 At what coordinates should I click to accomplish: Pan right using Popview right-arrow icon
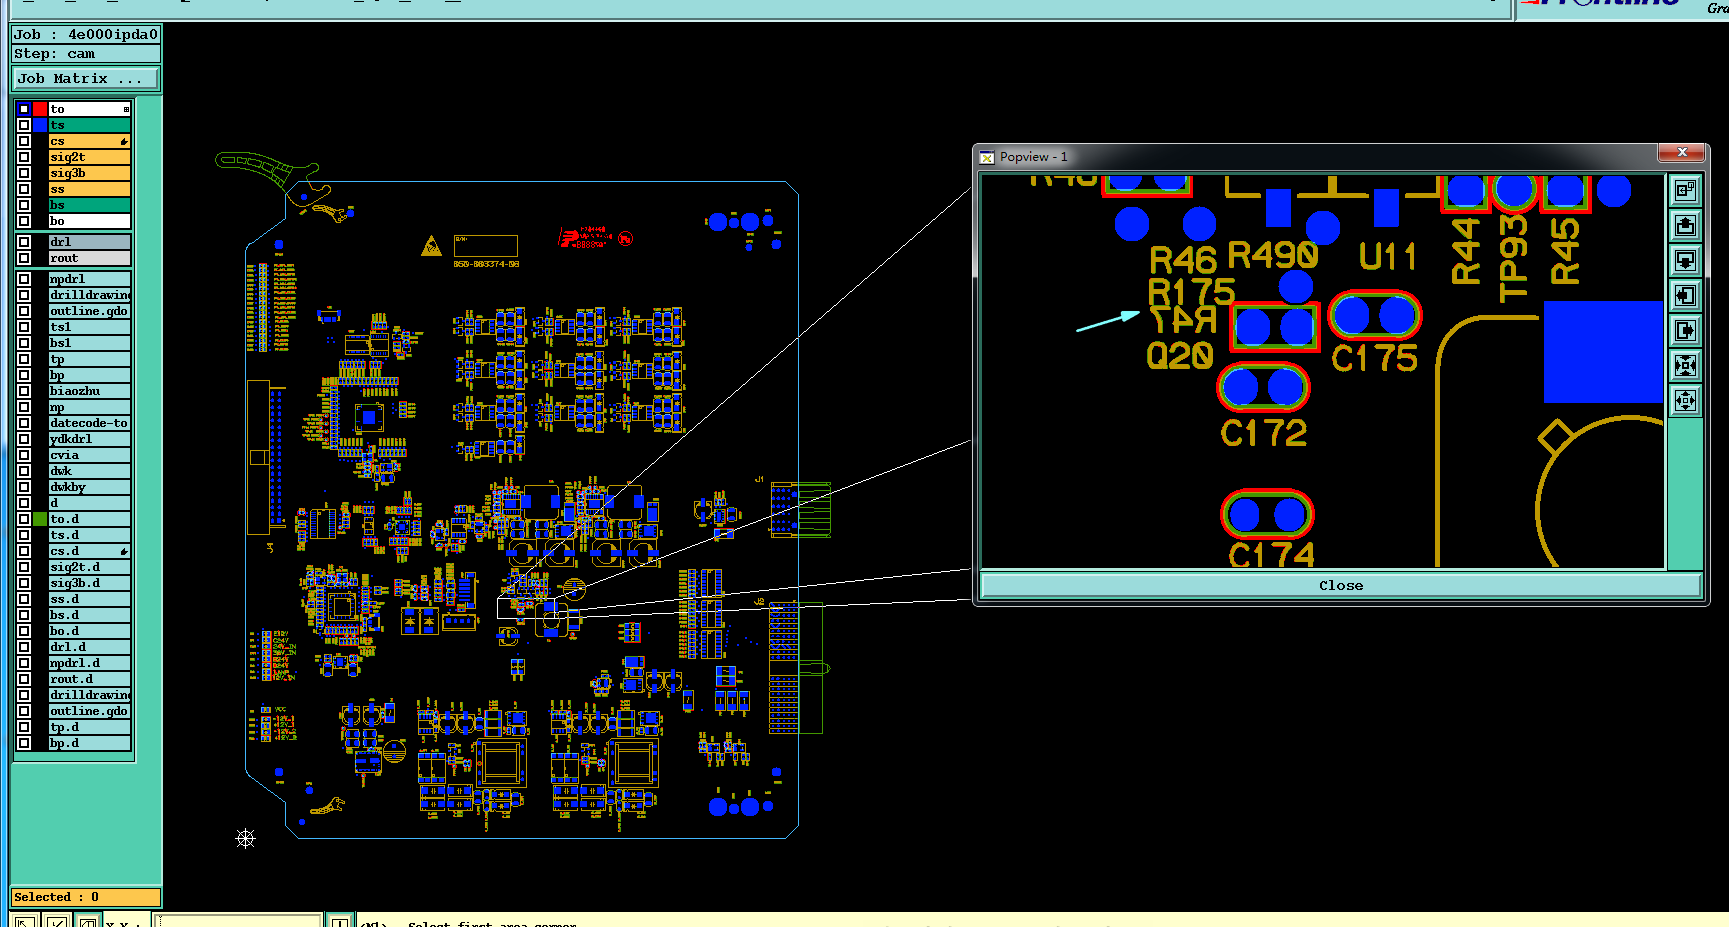[1685, 330]
